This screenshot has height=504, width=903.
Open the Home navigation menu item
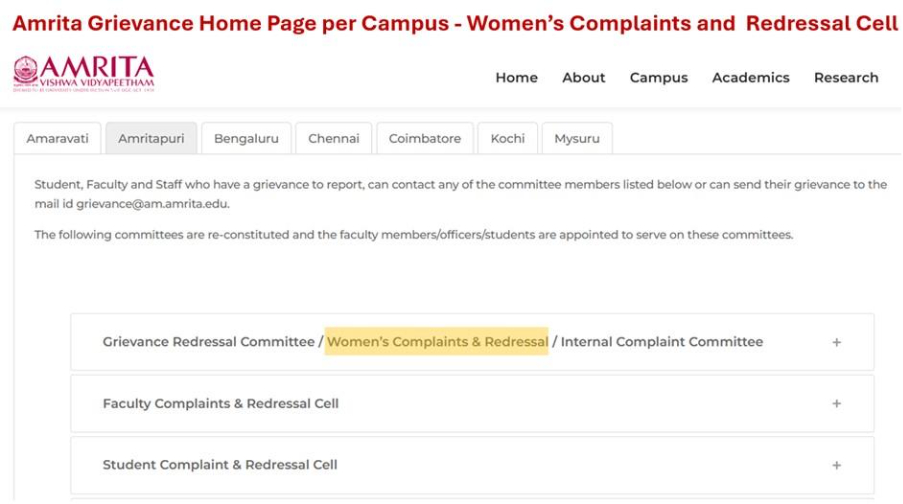(x=516, y=78)
